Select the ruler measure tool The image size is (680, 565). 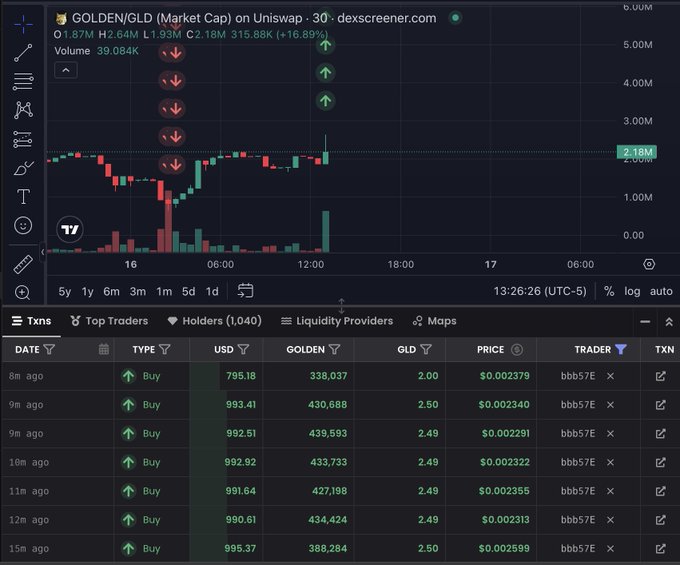point(23,264)
